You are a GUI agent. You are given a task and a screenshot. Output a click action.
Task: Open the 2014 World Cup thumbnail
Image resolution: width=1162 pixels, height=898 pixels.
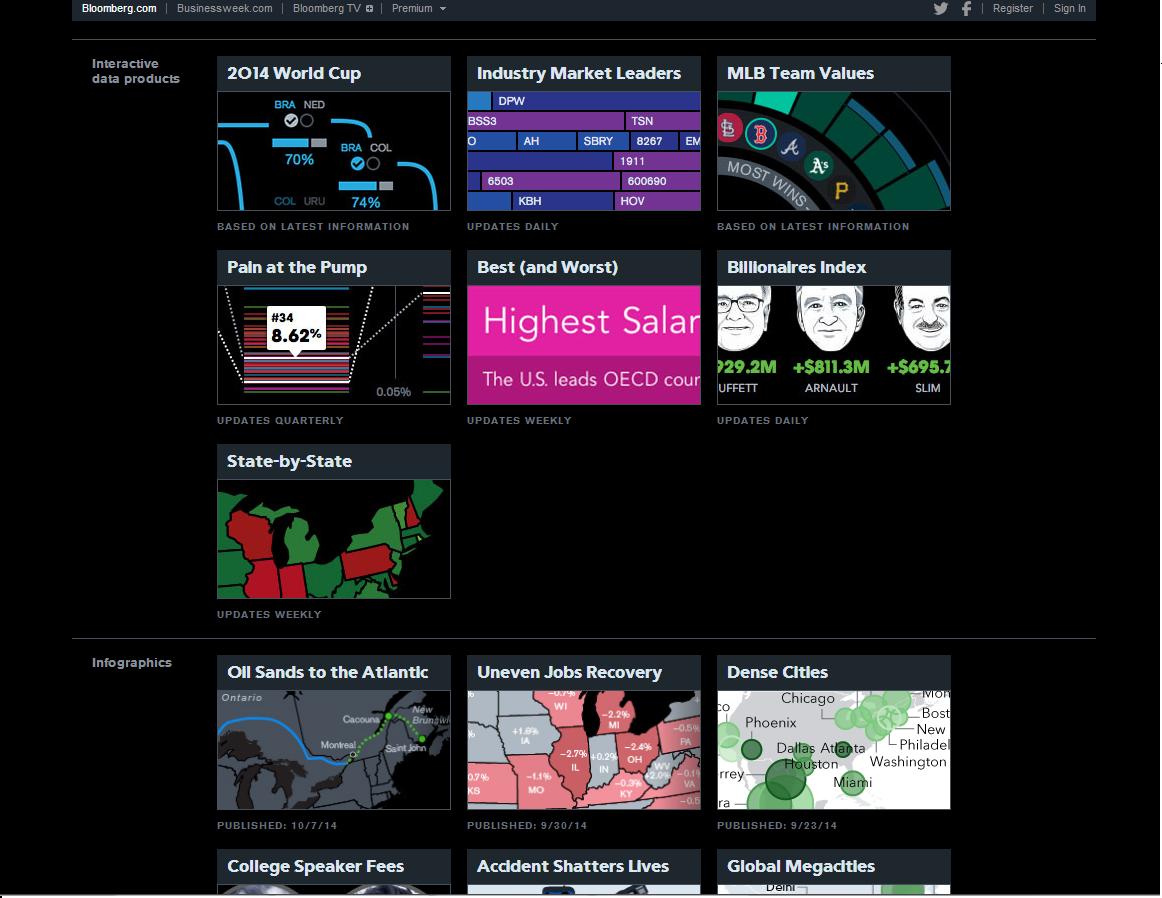[333, 151]
